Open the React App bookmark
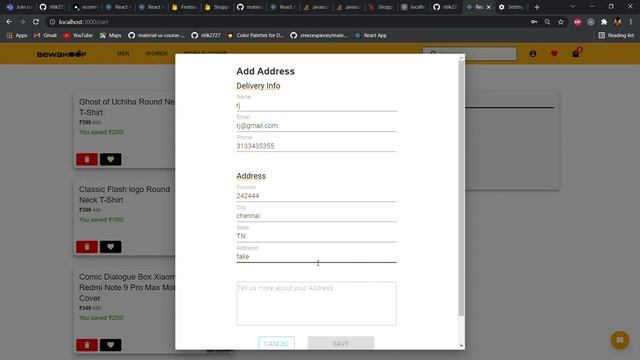The height and width of the screenshot is (360, 640). click(x=371, y=36)
